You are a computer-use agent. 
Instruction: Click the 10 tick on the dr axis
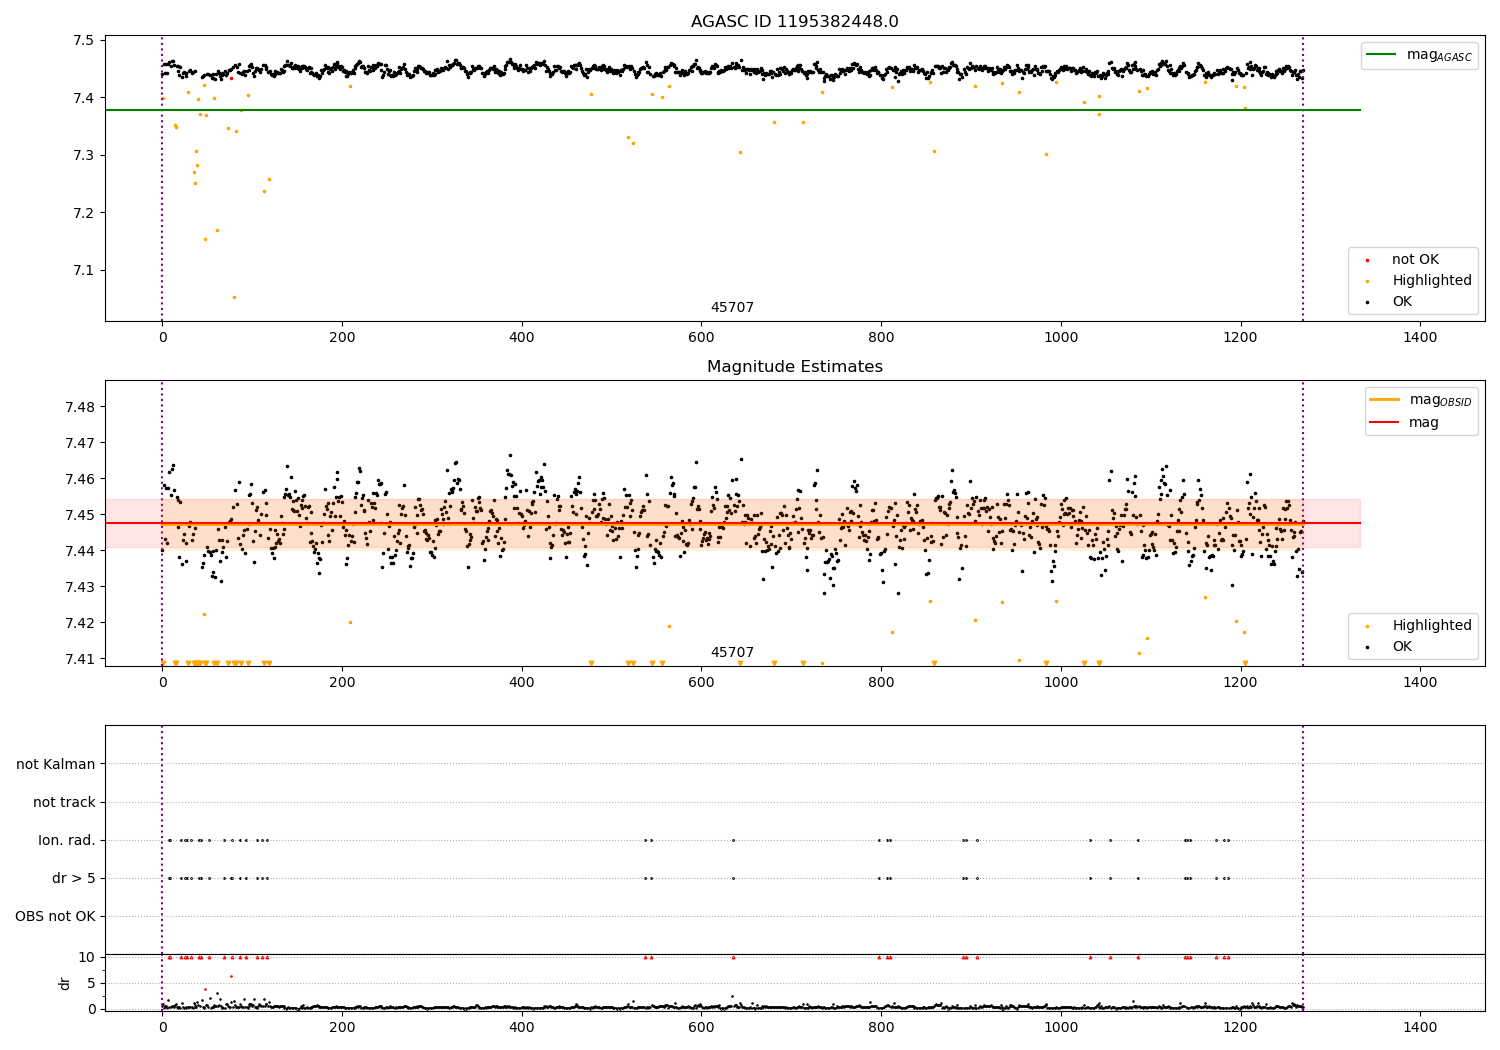coord(88,958)
